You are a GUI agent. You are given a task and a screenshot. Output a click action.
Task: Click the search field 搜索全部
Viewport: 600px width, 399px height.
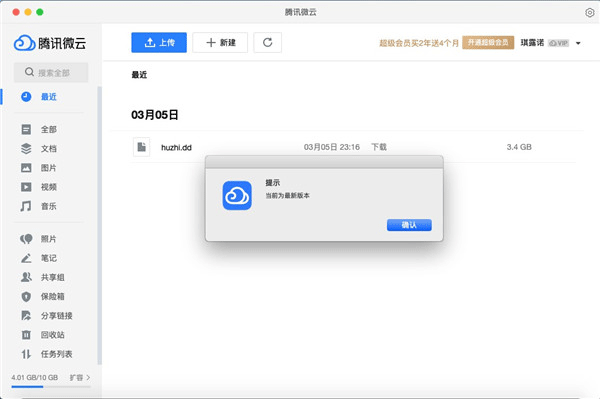[51, 72]
